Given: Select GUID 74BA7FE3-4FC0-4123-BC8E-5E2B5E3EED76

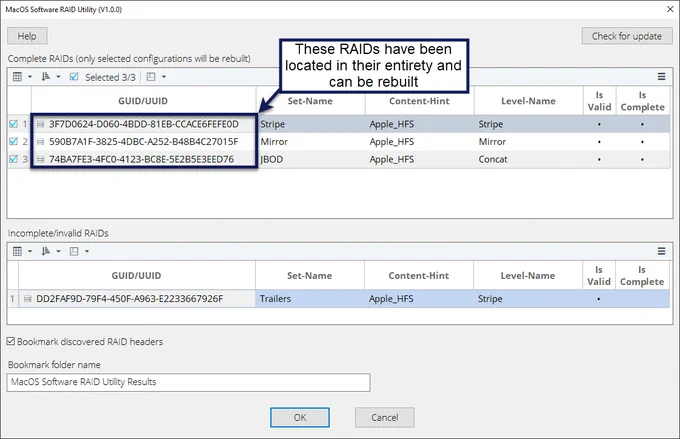Looking at the screenshot, I should click(x=141, y=159).
